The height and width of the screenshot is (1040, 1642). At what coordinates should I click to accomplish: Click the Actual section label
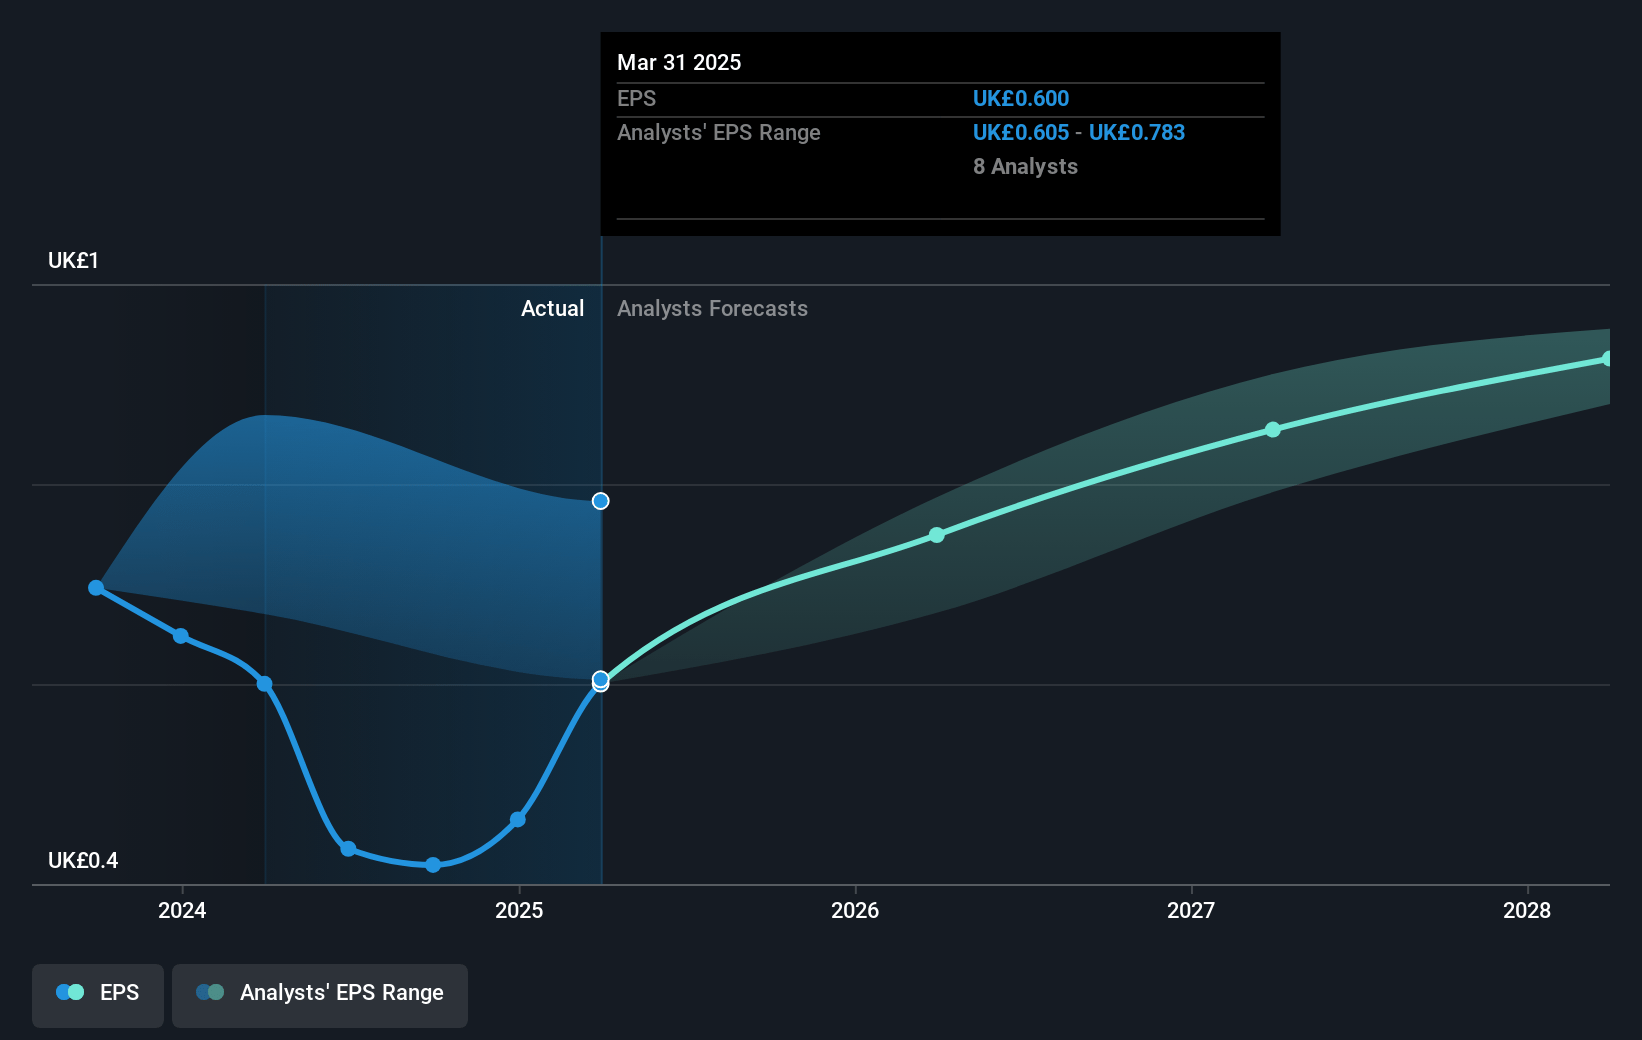click(x=552, y=309)
